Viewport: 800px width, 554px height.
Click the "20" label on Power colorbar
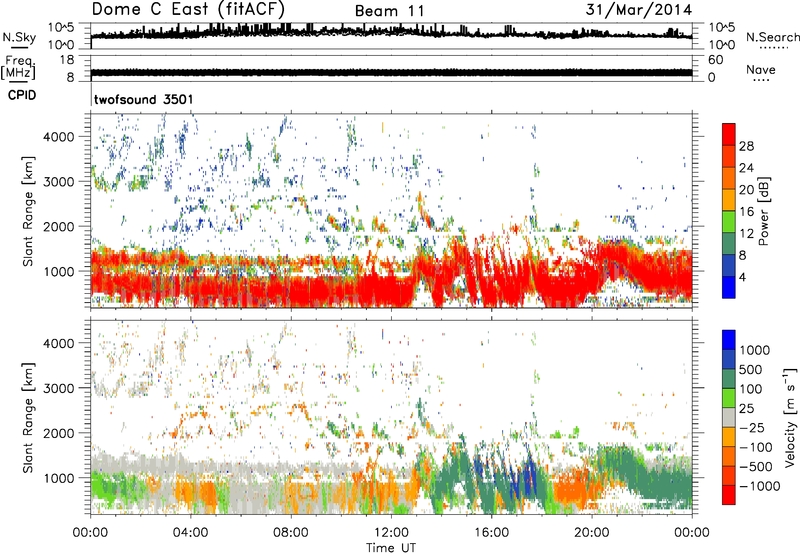746,190
